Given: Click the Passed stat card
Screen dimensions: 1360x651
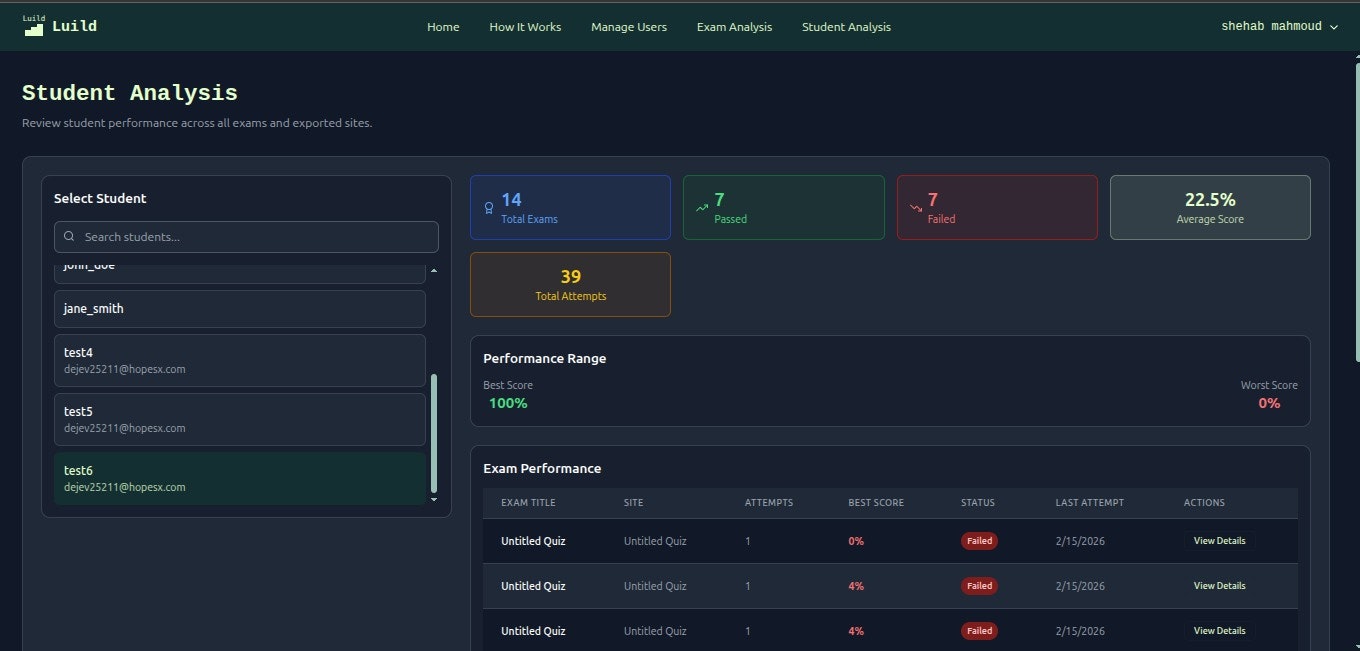Looking at the screenshot, I should (784, 208).
